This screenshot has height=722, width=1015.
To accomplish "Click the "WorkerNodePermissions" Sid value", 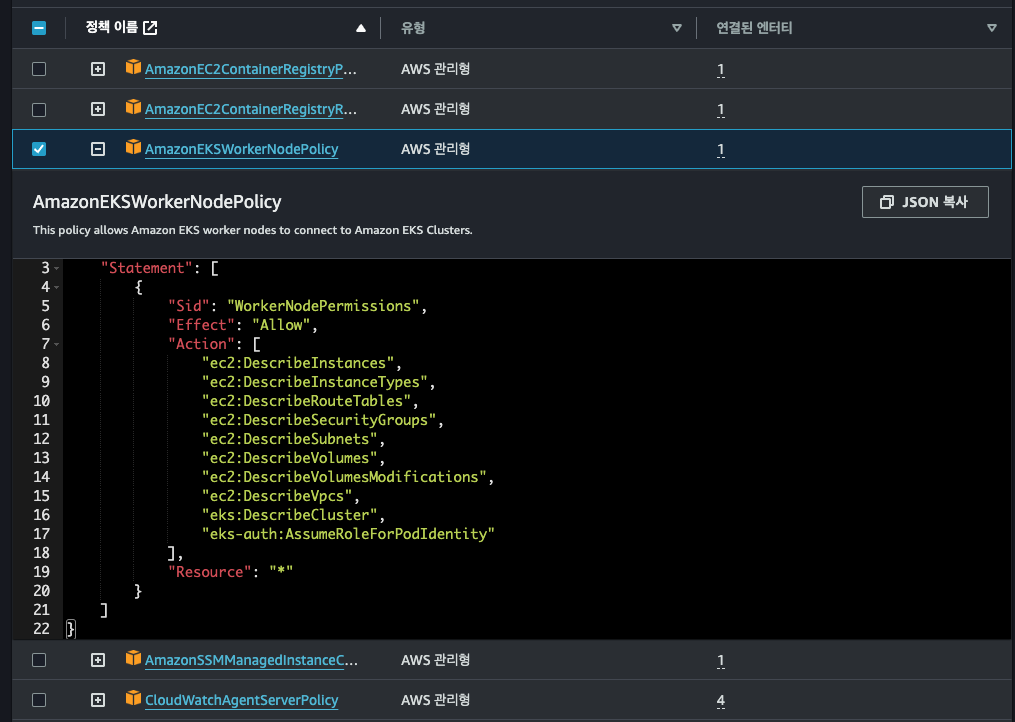I will point(322,306).
